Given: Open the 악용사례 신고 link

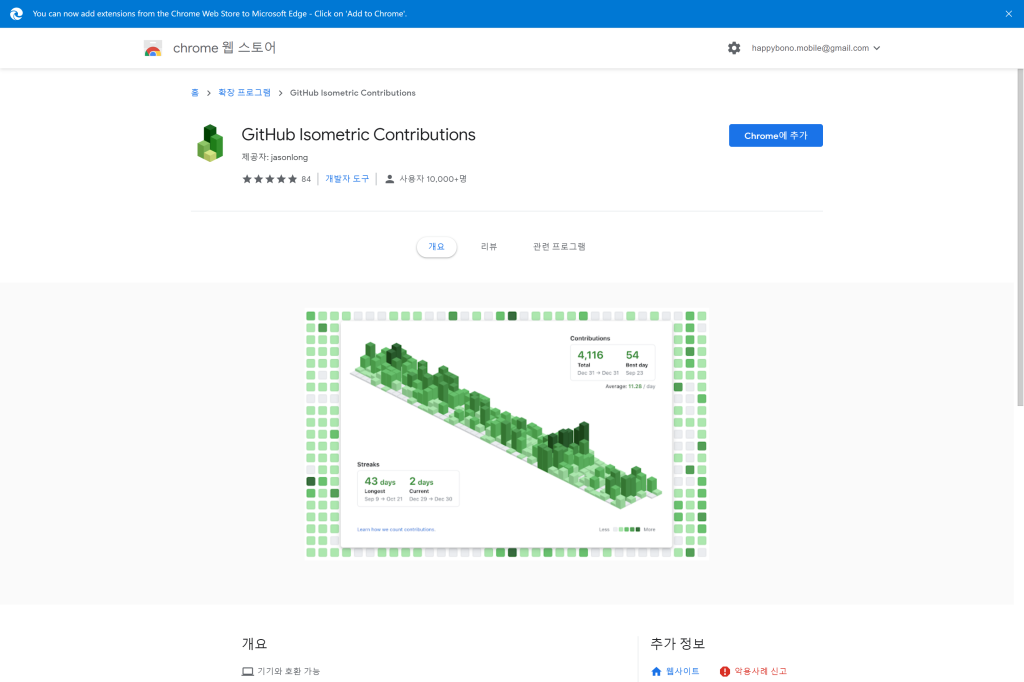Looking at the screenshot, I should point(761,672).
